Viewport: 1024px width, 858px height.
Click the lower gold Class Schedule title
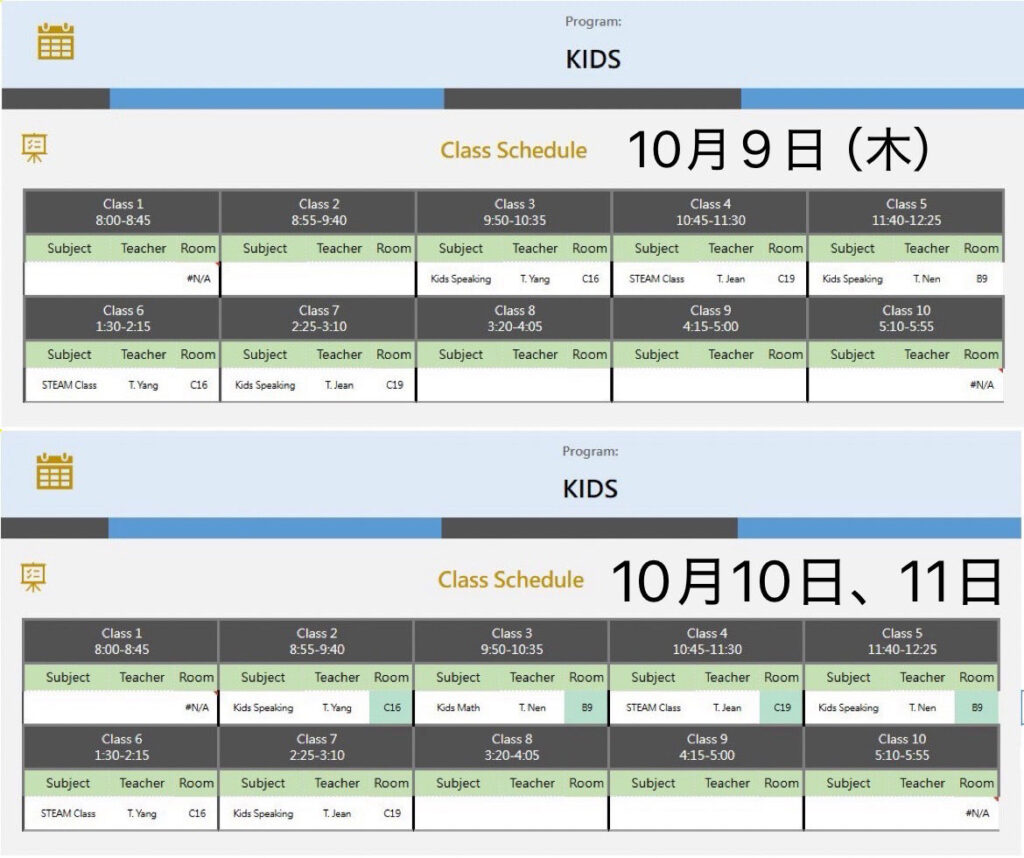[x=510, y=580]
